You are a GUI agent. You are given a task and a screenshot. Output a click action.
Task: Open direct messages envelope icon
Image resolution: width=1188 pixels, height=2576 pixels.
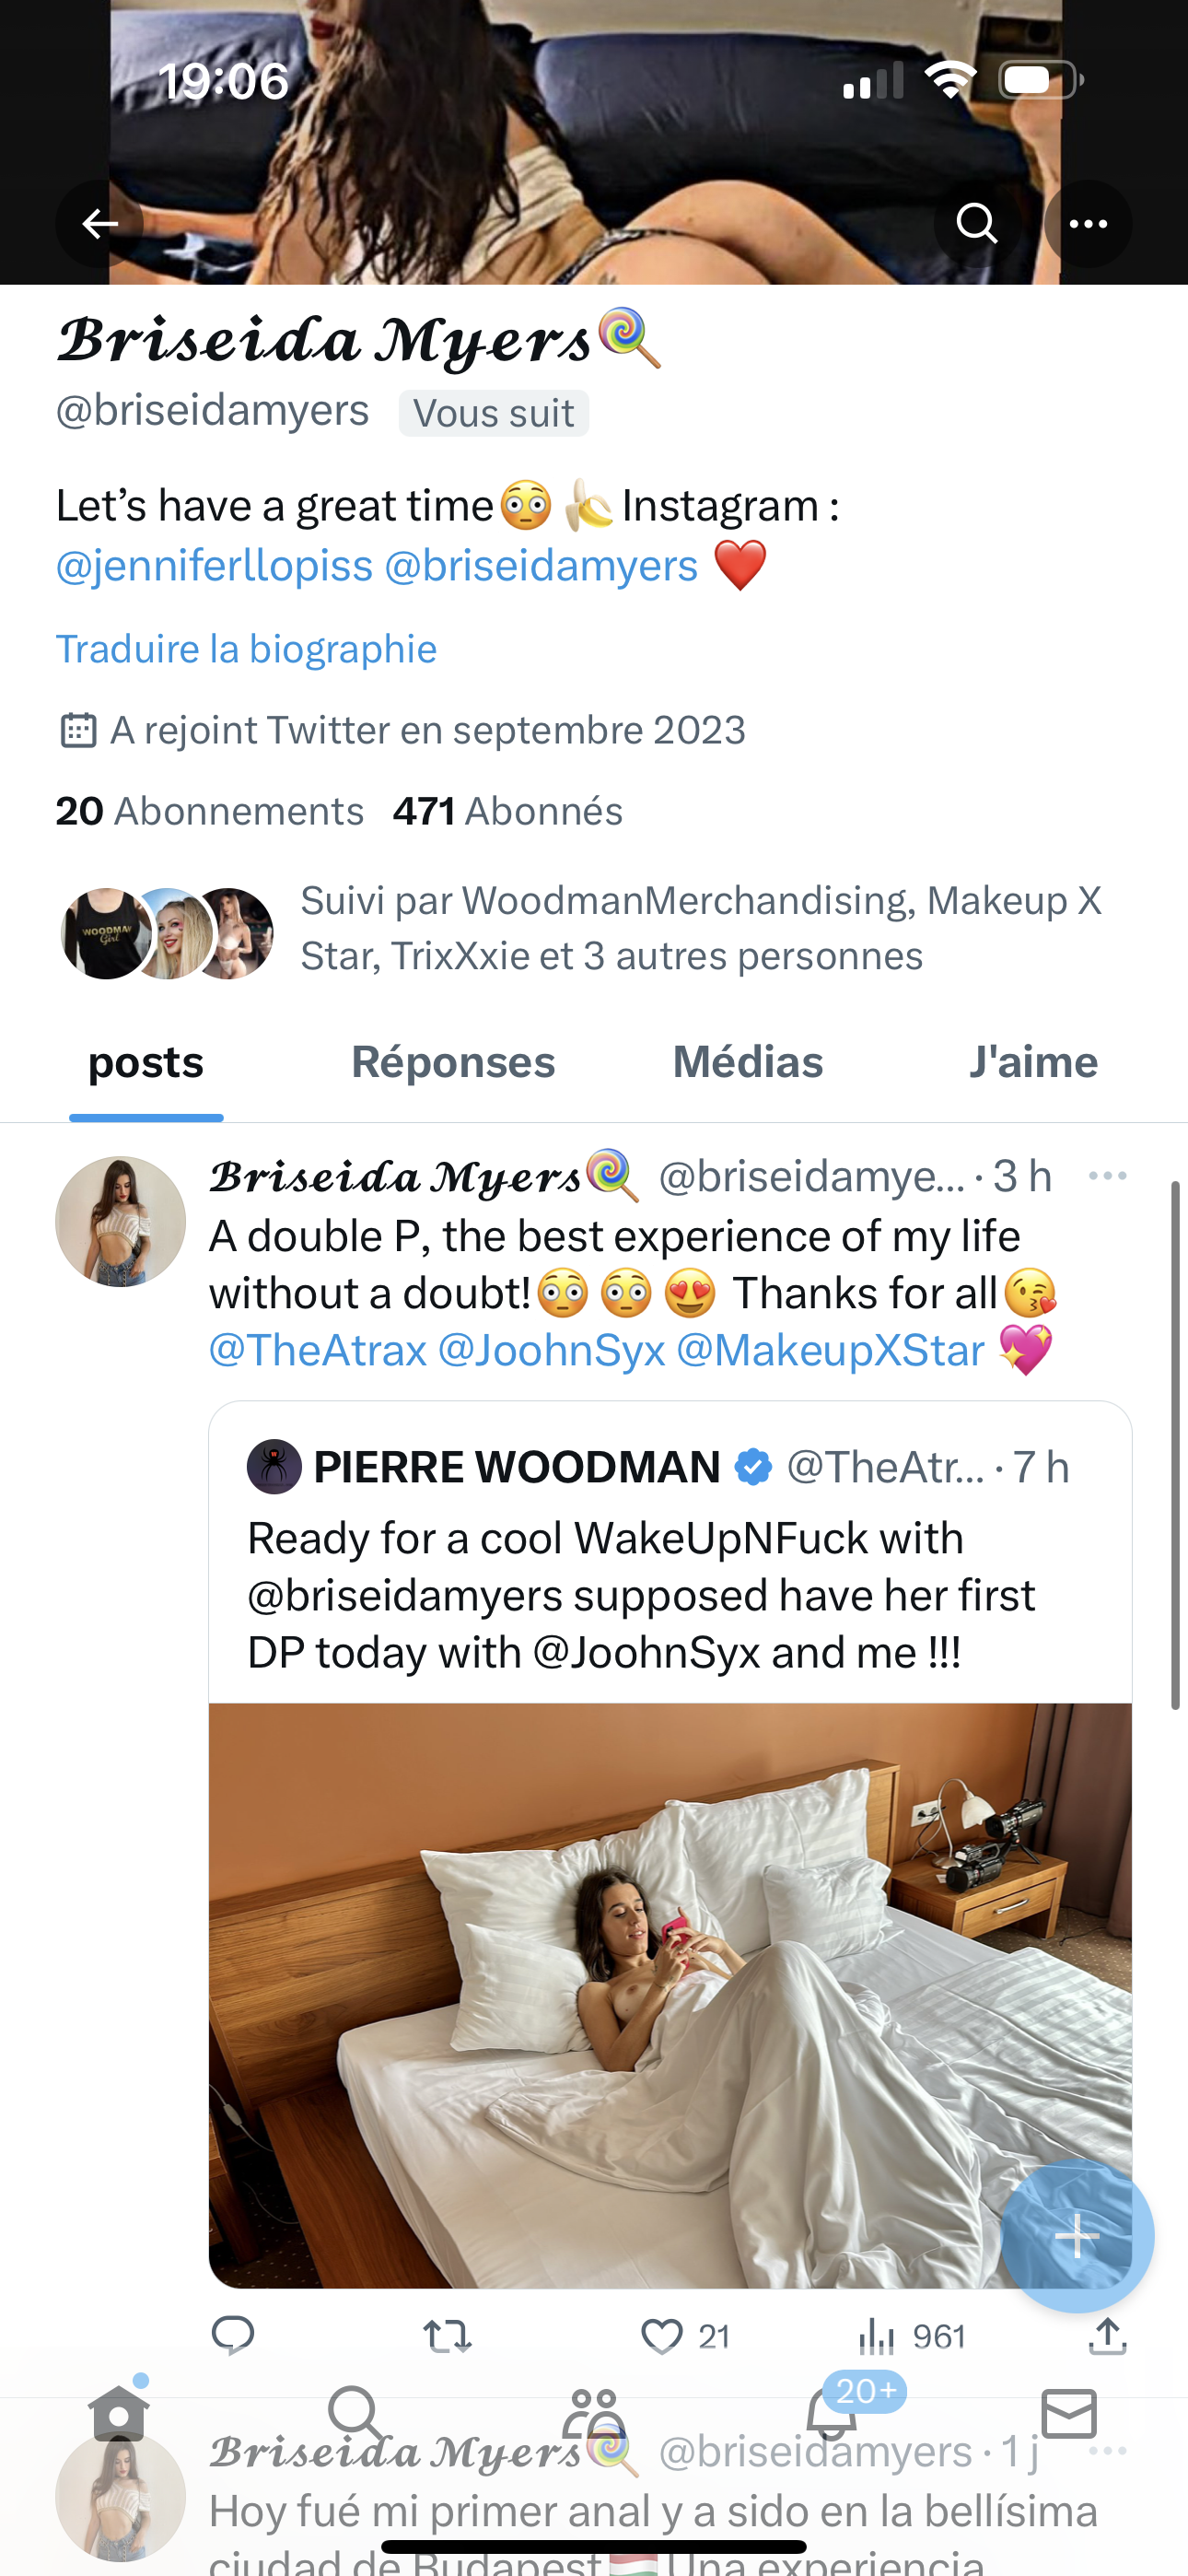1069,2414
